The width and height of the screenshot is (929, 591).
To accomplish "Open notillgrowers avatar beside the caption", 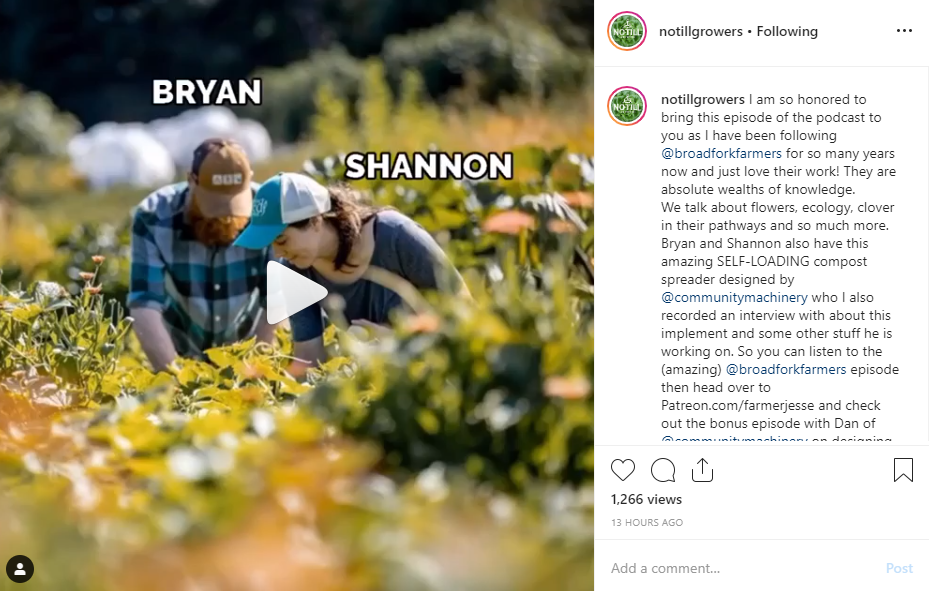I will point(627,106).
